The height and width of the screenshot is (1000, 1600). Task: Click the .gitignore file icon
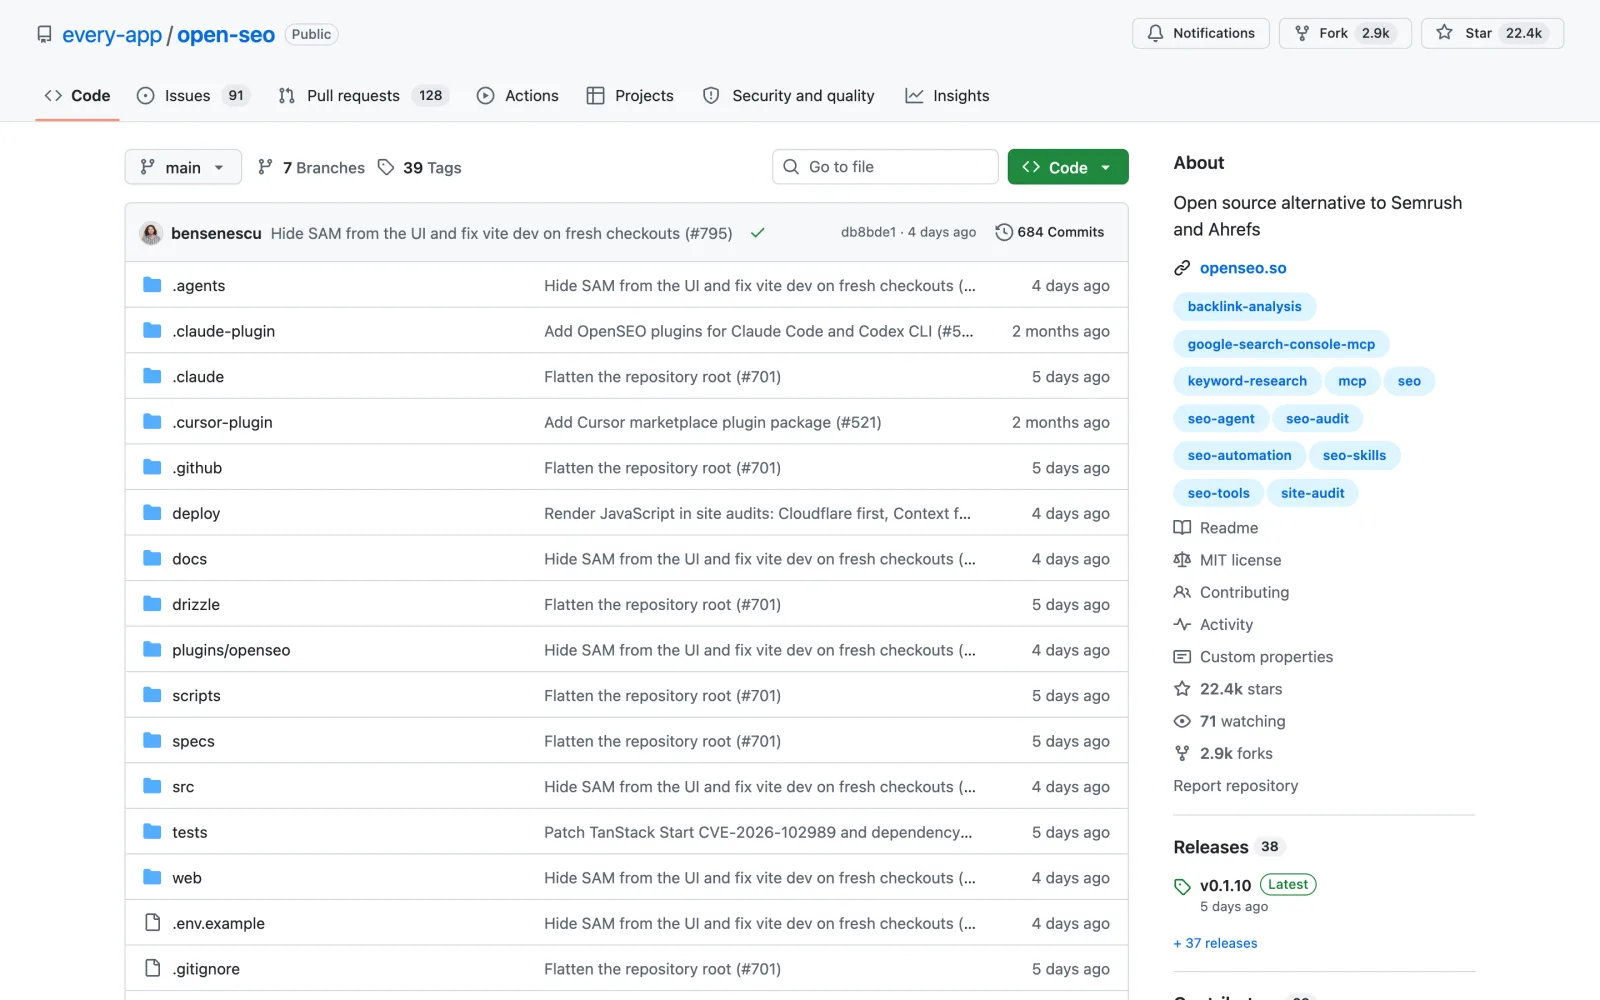152,968
